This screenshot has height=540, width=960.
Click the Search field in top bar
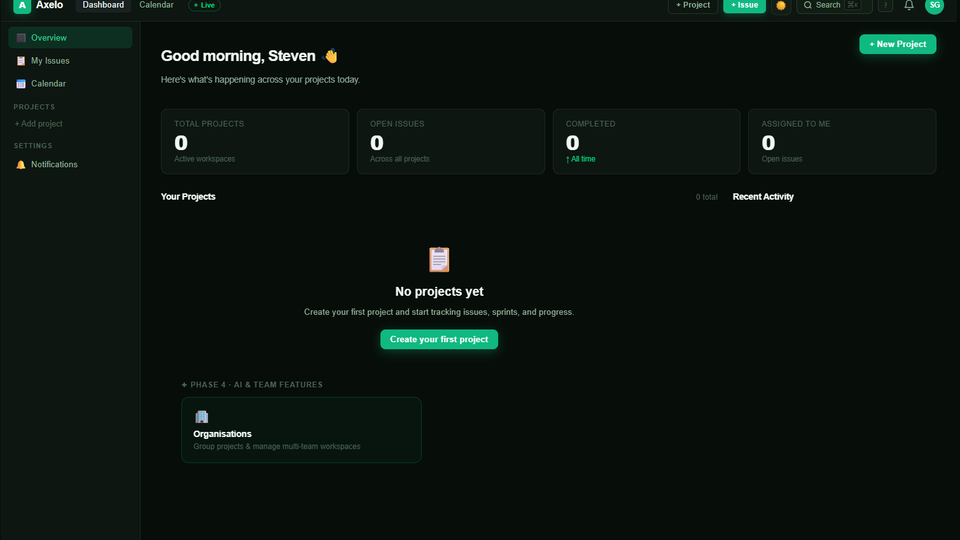[833, 5]
